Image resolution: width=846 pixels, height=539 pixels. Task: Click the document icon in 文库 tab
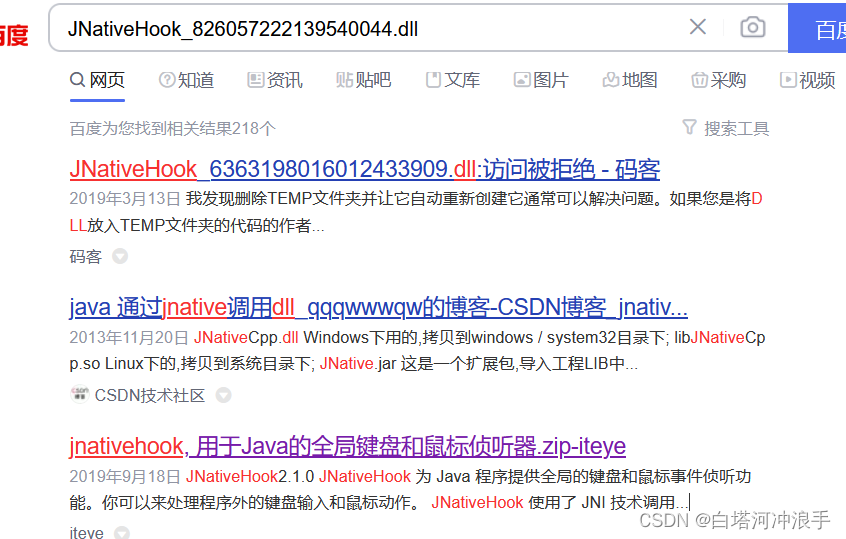pyautogui.click(x=433, y=80)
